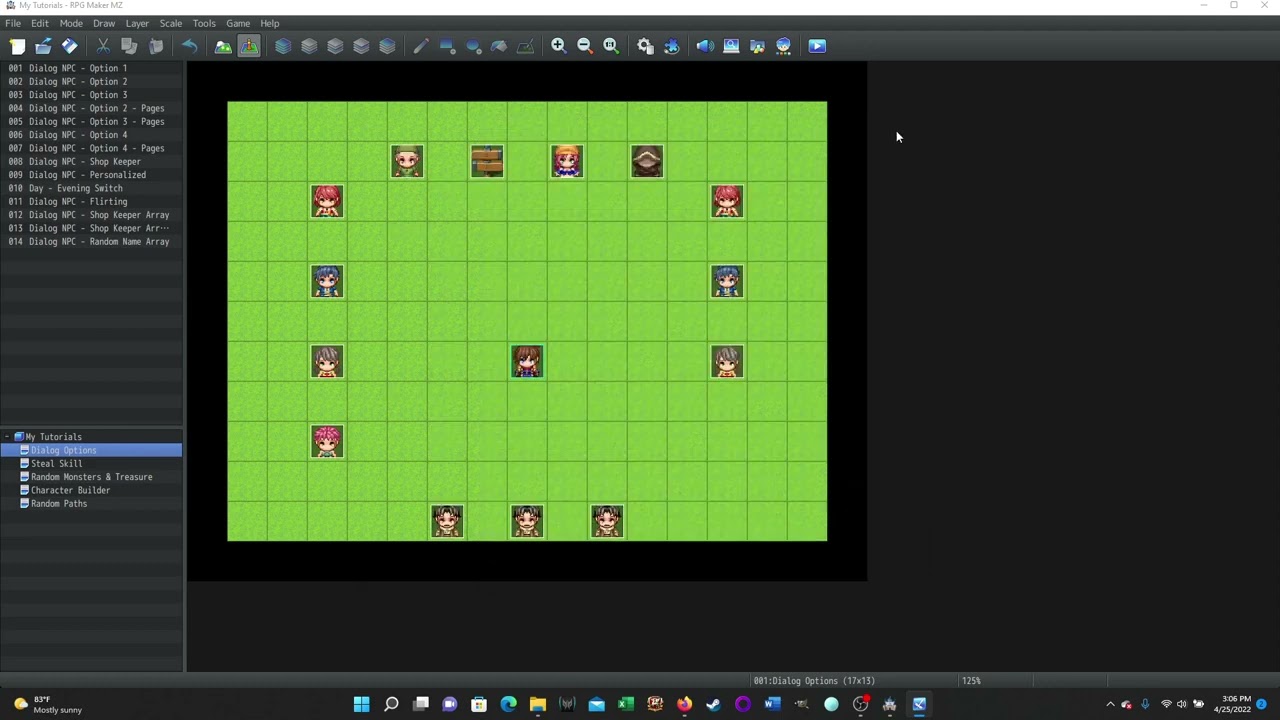Select event 014 Random Name Array
The width and height of the screenshot is (1280, 720).
click(x=91, y=242)
